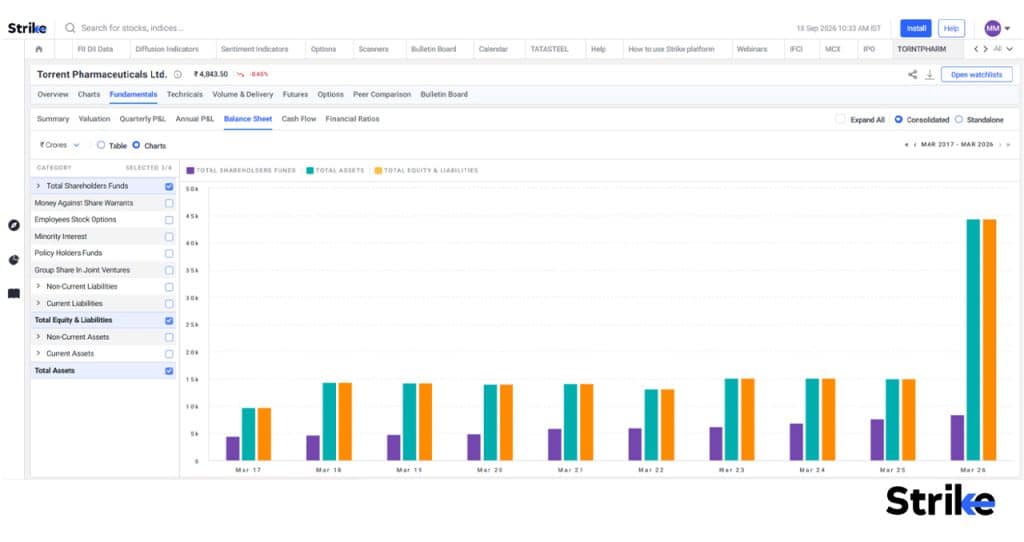Open the Volume & Delivery tab

pyautogui.click(x=242, y=95)
